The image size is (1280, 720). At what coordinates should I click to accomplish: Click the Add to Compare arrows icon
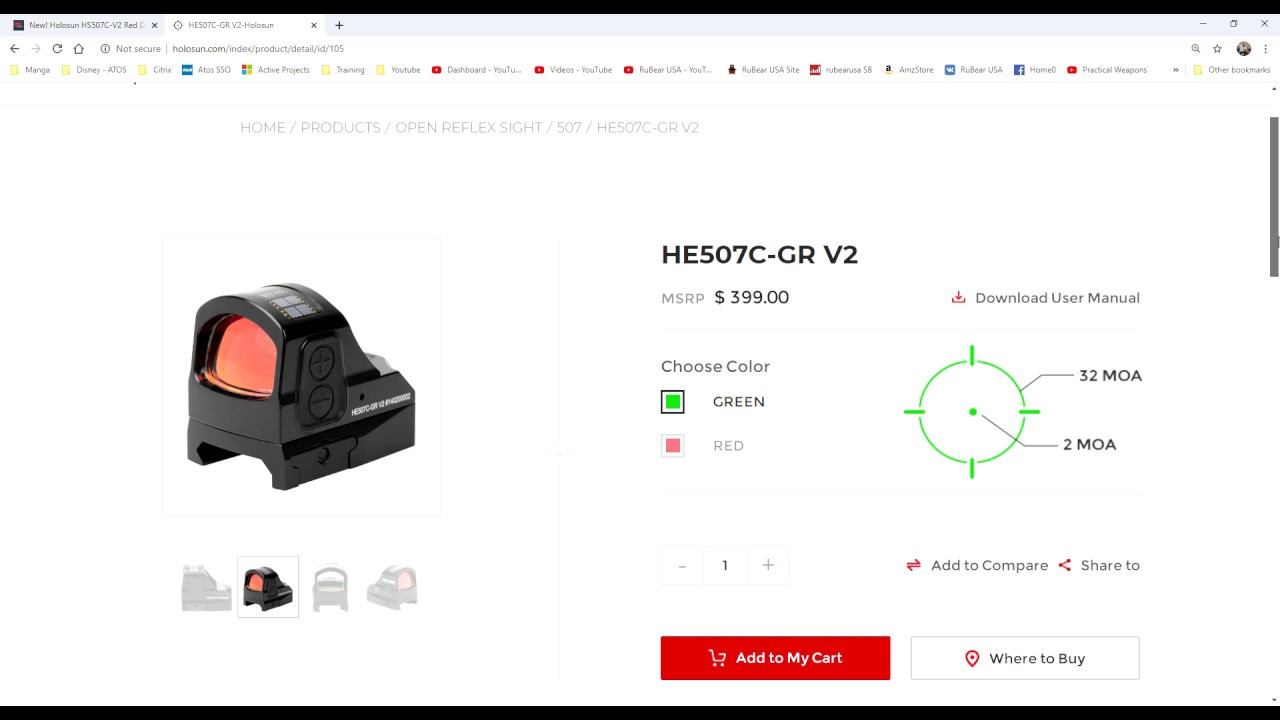pyautogui.click(x=913, y=565)
